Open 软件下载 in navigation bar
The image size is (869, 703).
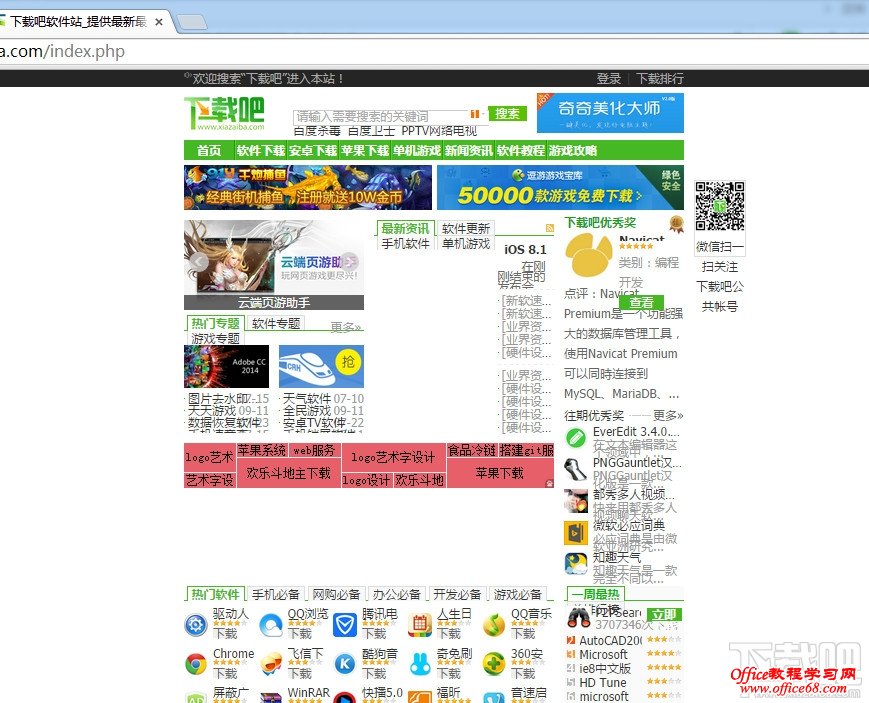261,150
